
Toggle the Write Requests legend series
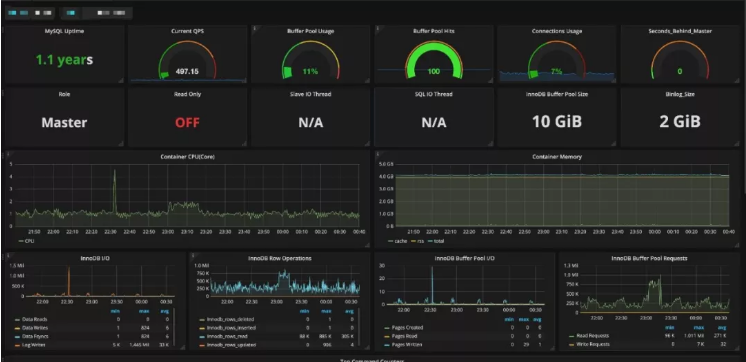(592, 344)
